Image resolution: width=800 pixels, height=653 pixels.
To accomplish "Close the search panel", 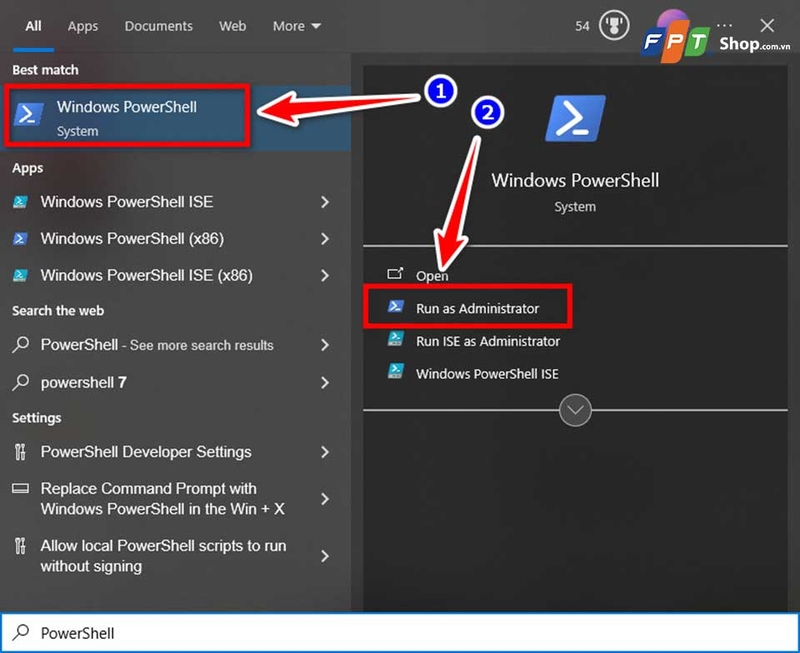I will pos(767,26).
